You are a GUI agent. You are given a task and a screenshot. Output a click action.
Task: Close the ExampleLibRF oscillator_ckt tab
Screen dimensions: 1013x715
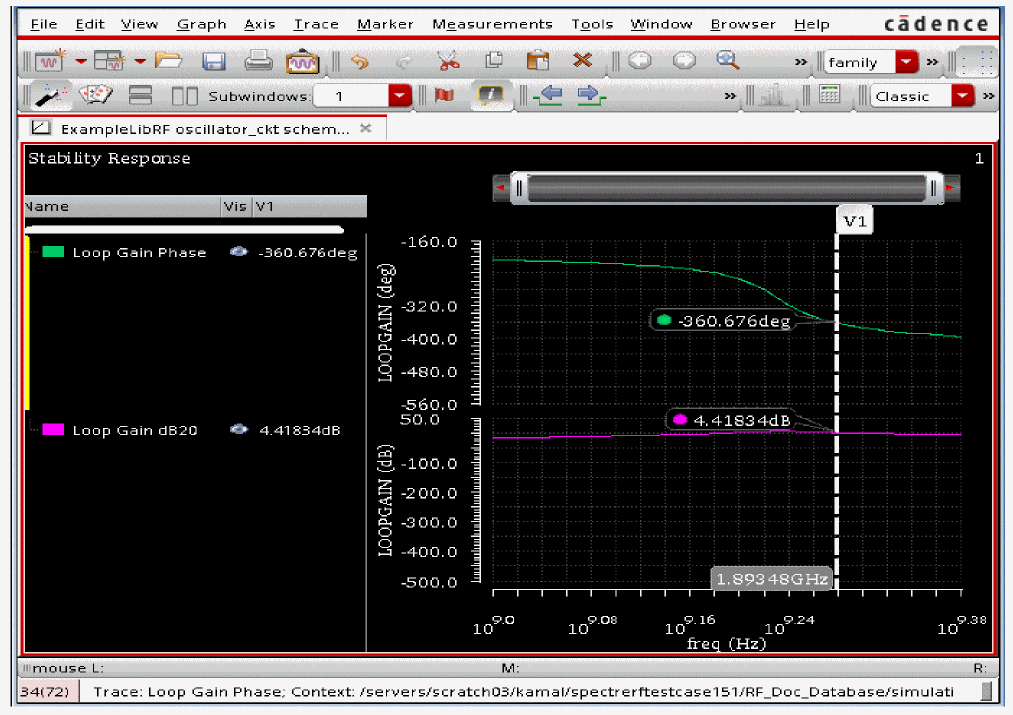pos(365,128)
